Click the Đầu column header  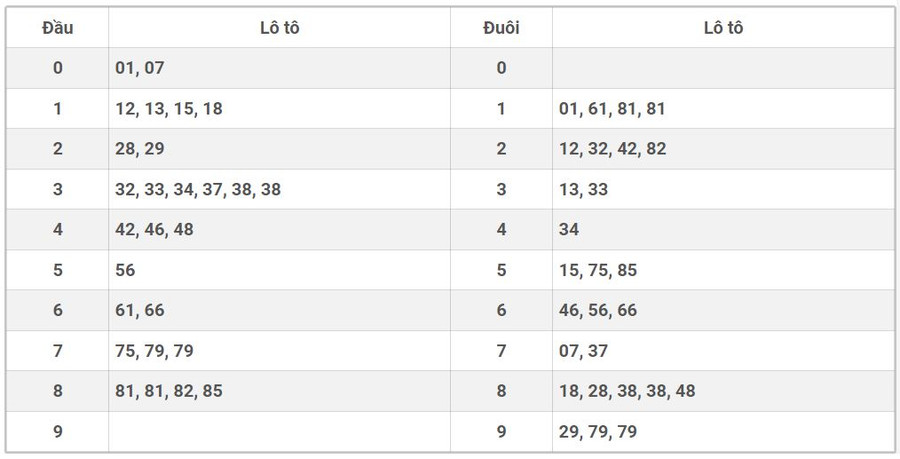click(57, 28)
